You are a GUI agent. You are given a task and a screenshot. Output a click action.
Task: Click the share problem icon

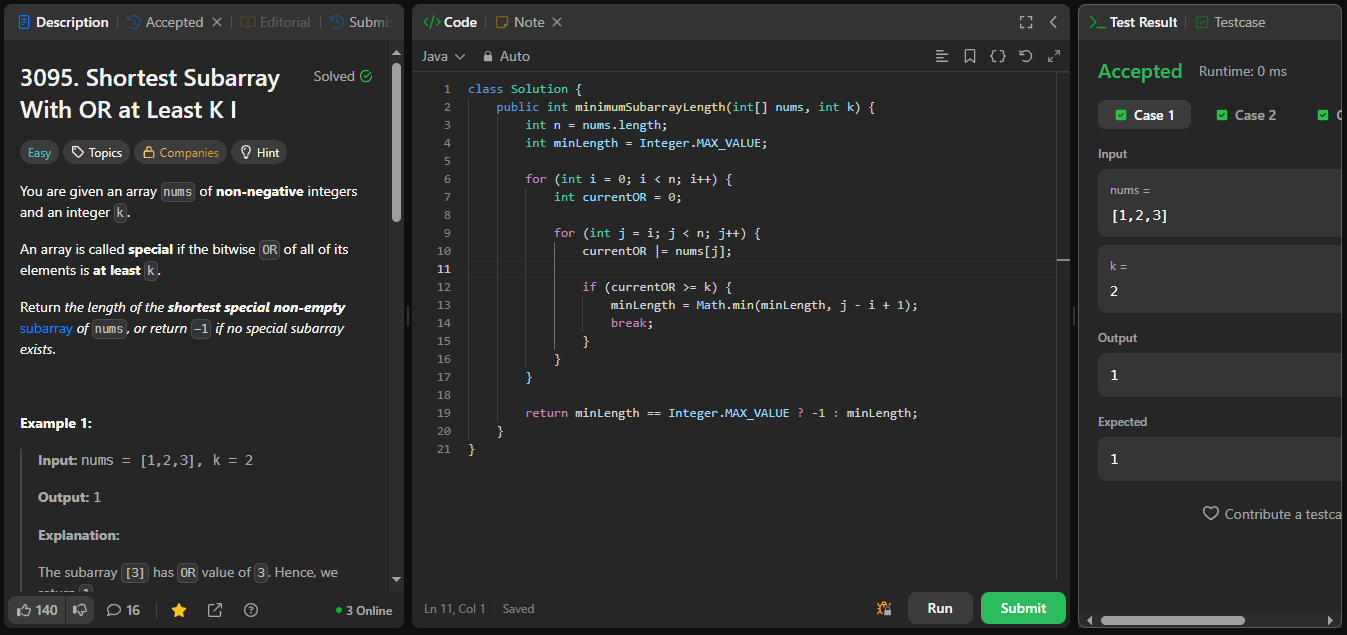pos(215,610)
